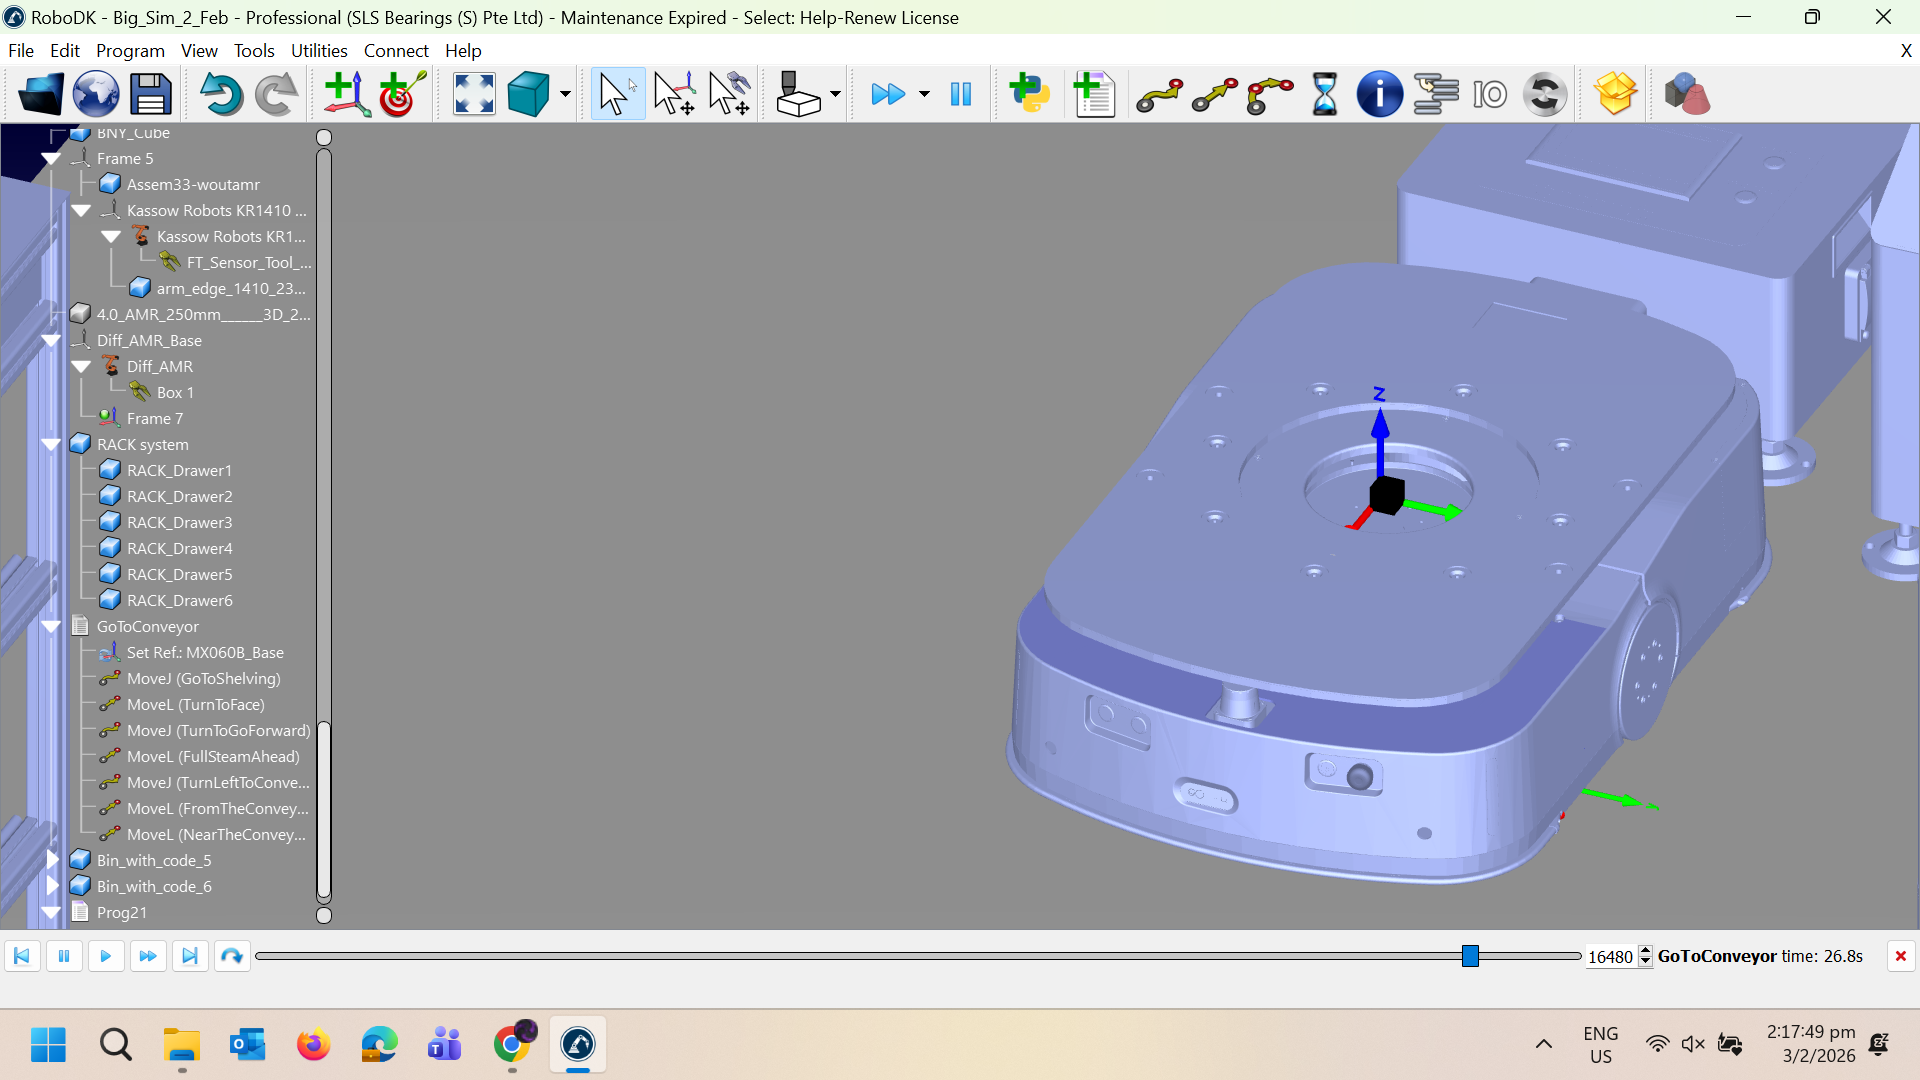Open the isometric view dropdown arrow
The image size is (1920, 1080).
[x=565, y=94]
